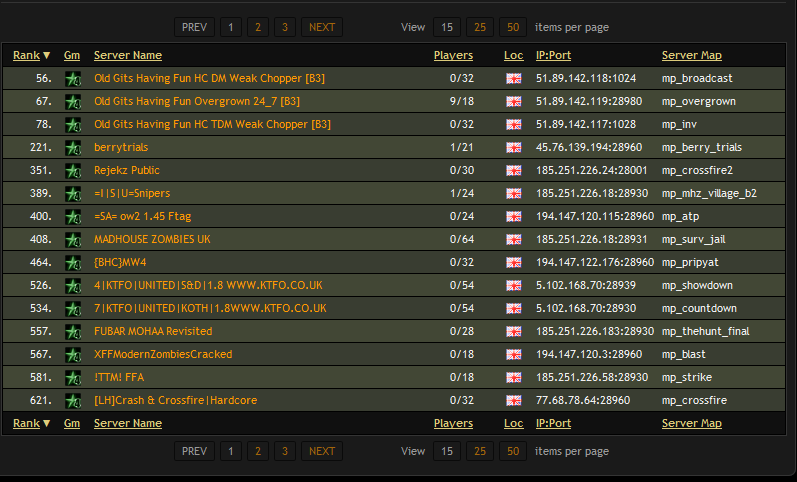The image size is (797, 482).
Task: Sort servers by Players column header
Action: [453, 55]
